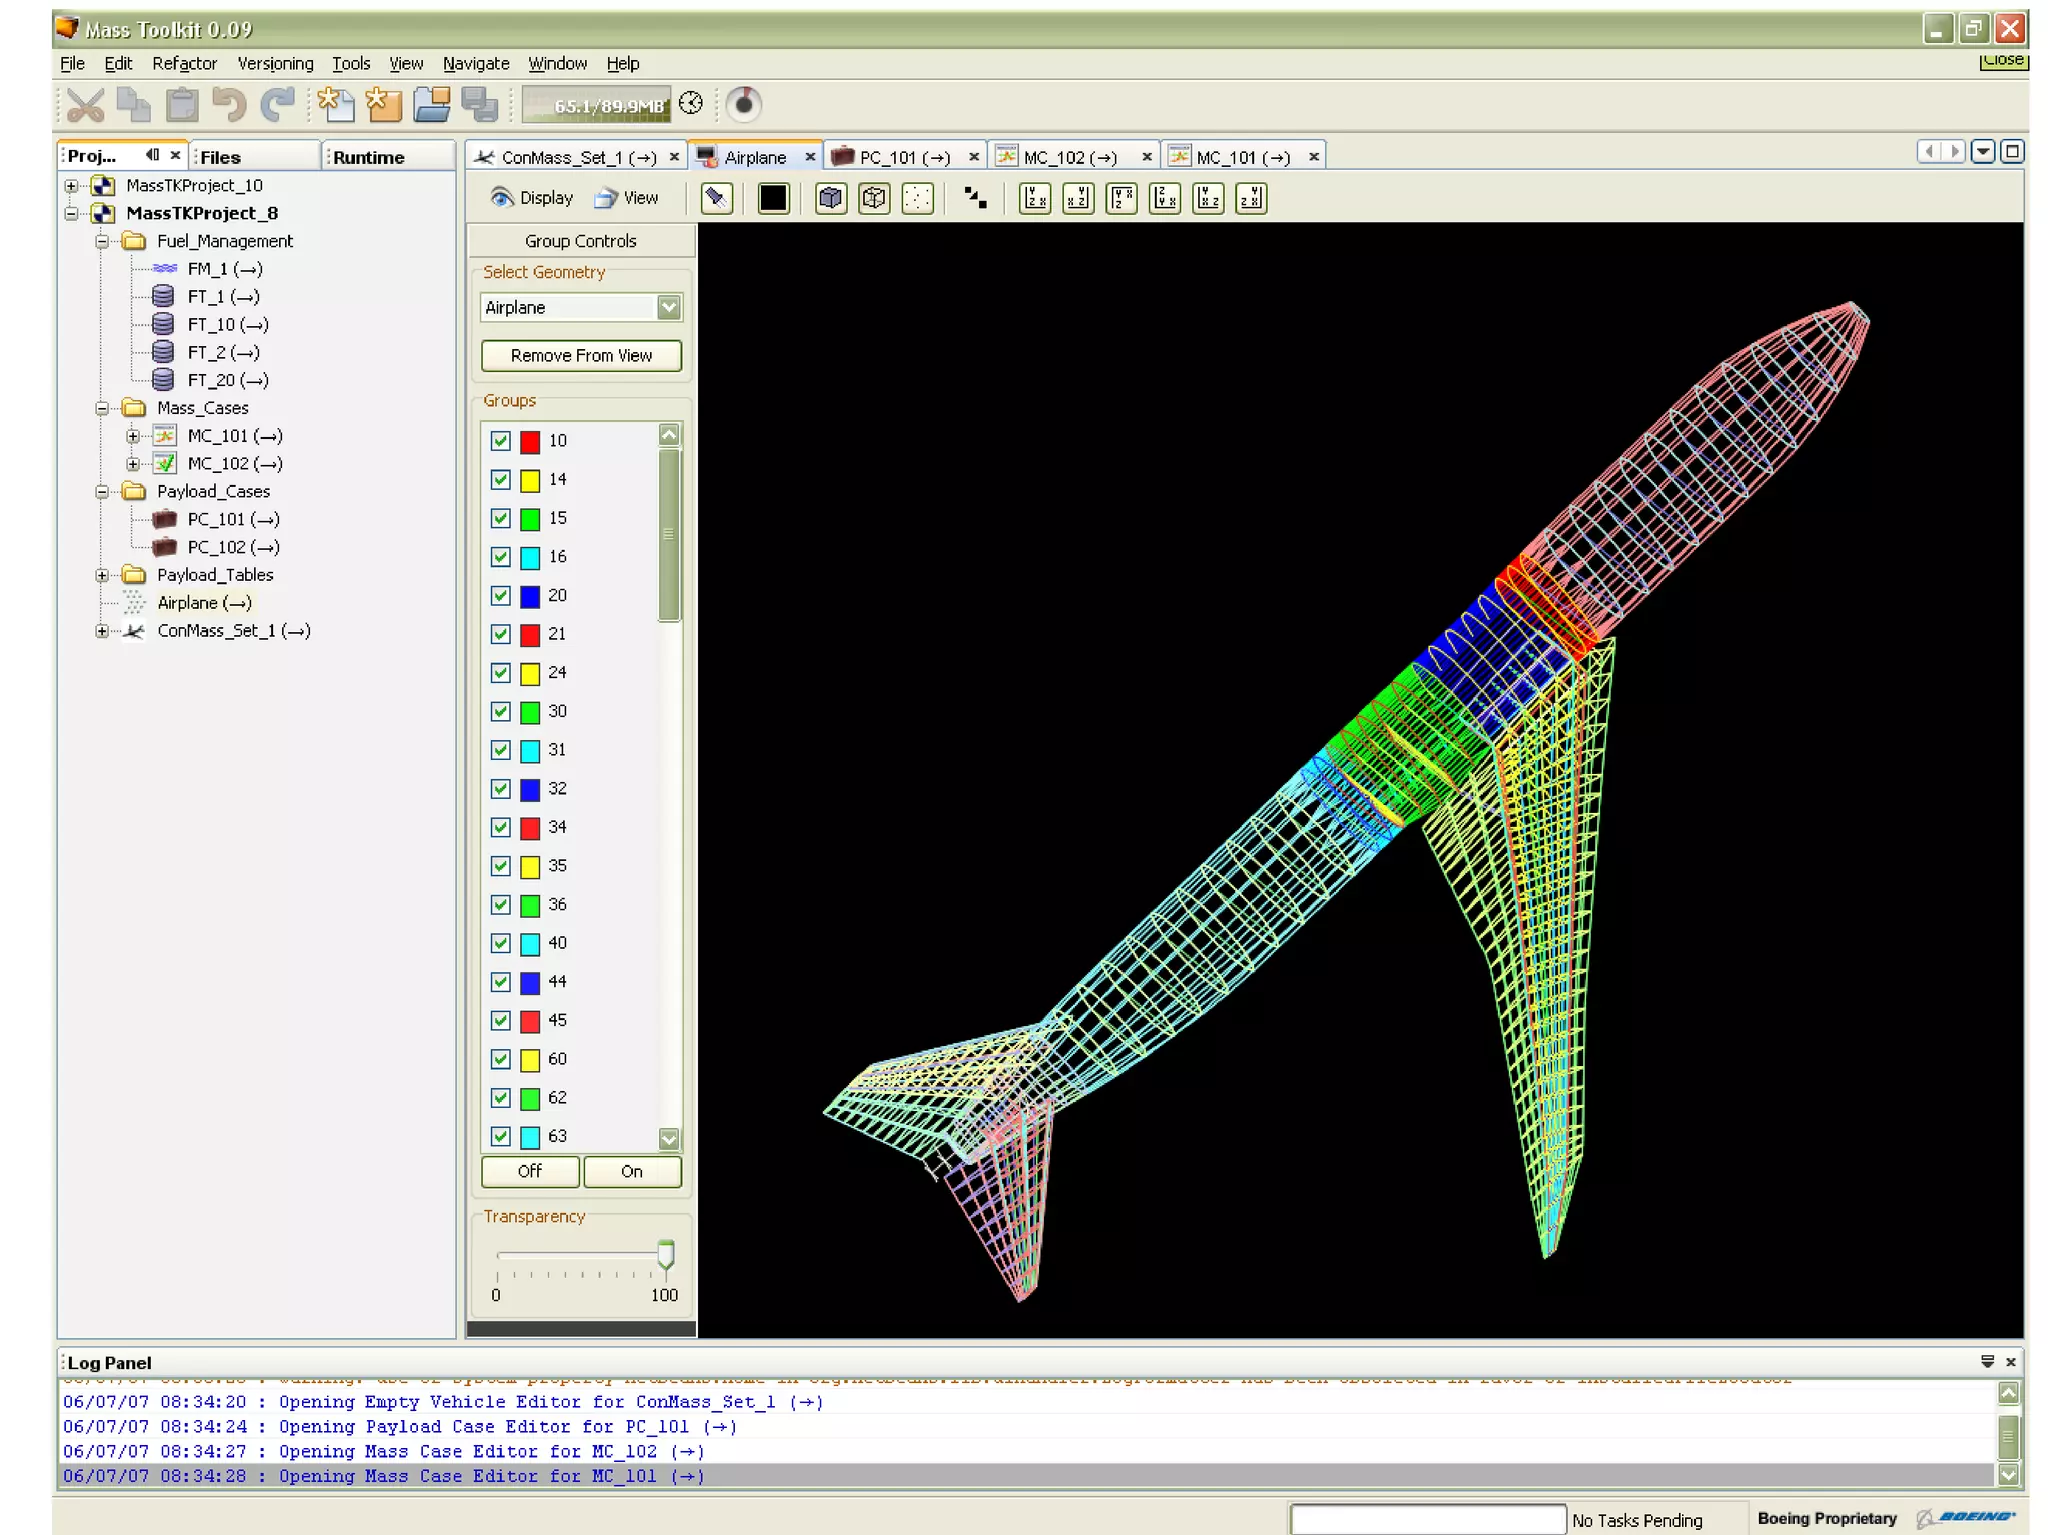Click Groups list scroll down arrow
The width and height of the screenshot is (2048, 1535).
click(669, 1139)
